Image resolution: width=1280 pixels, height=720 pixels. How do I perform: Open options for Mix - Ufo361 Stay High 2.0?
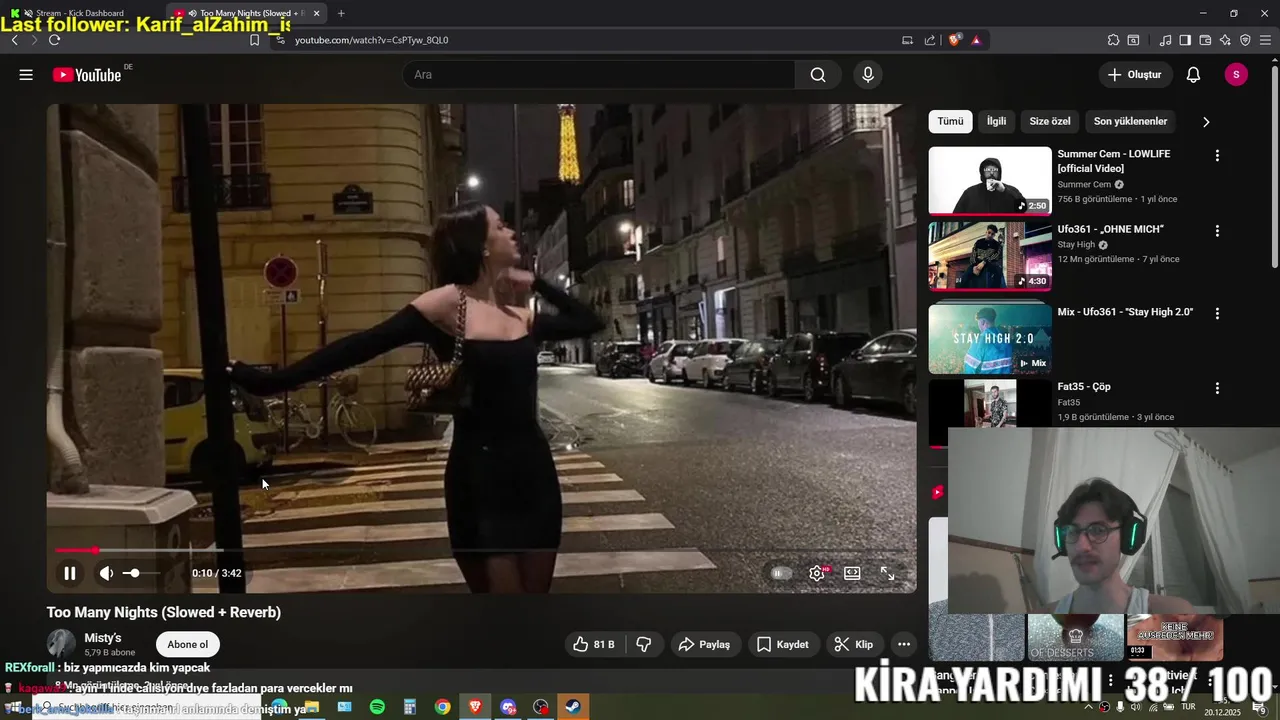pos(1217,313)
